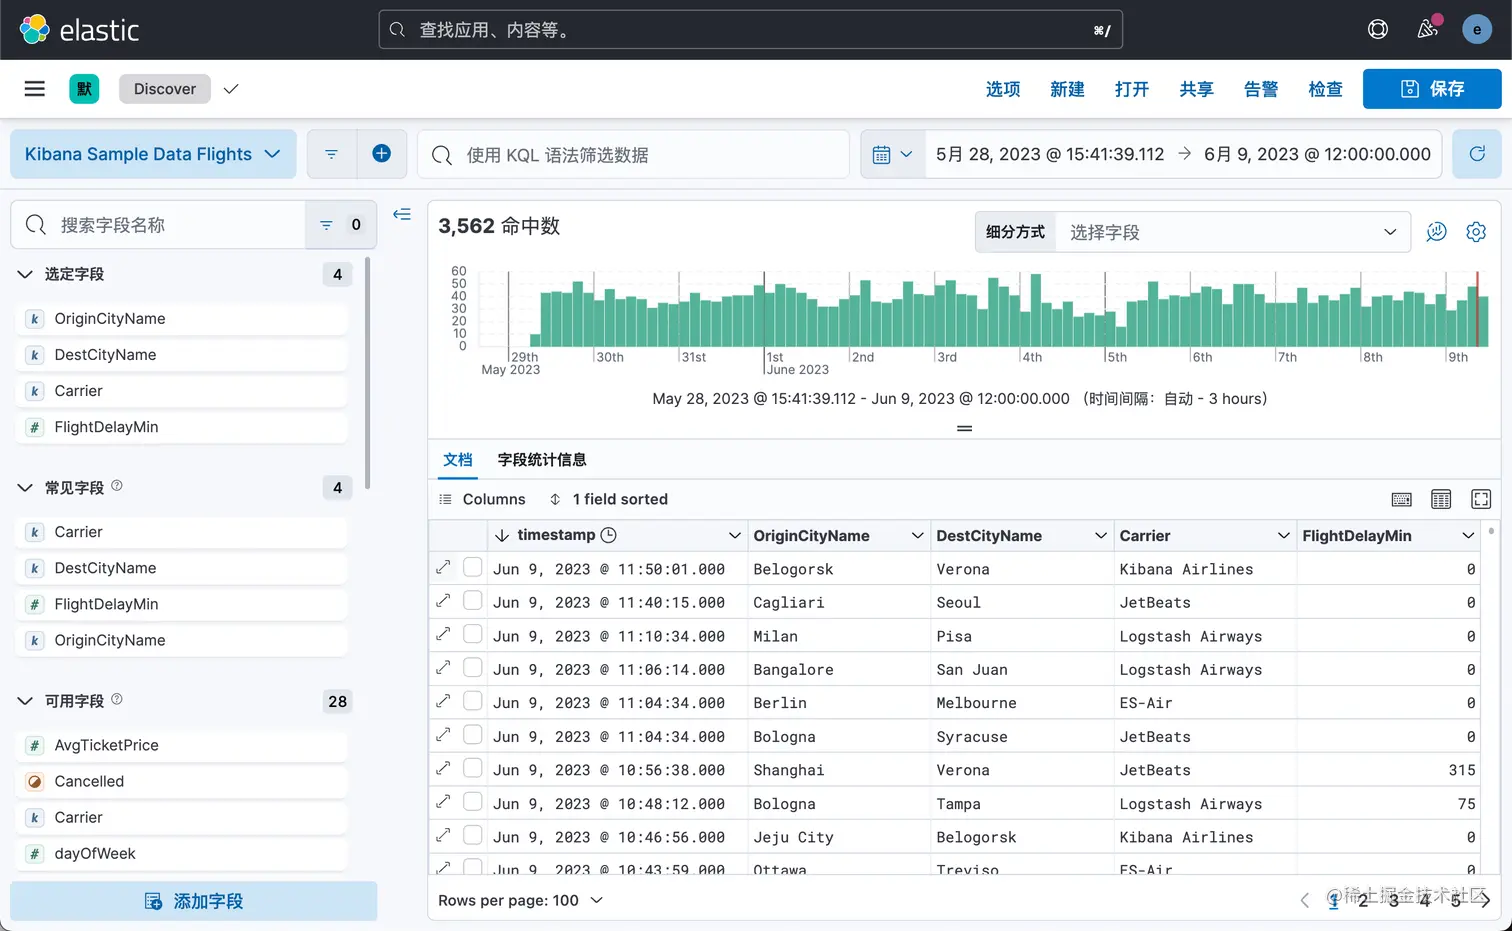Click the field list scrollbar
1512x931 pixels.
click(367, 373)
